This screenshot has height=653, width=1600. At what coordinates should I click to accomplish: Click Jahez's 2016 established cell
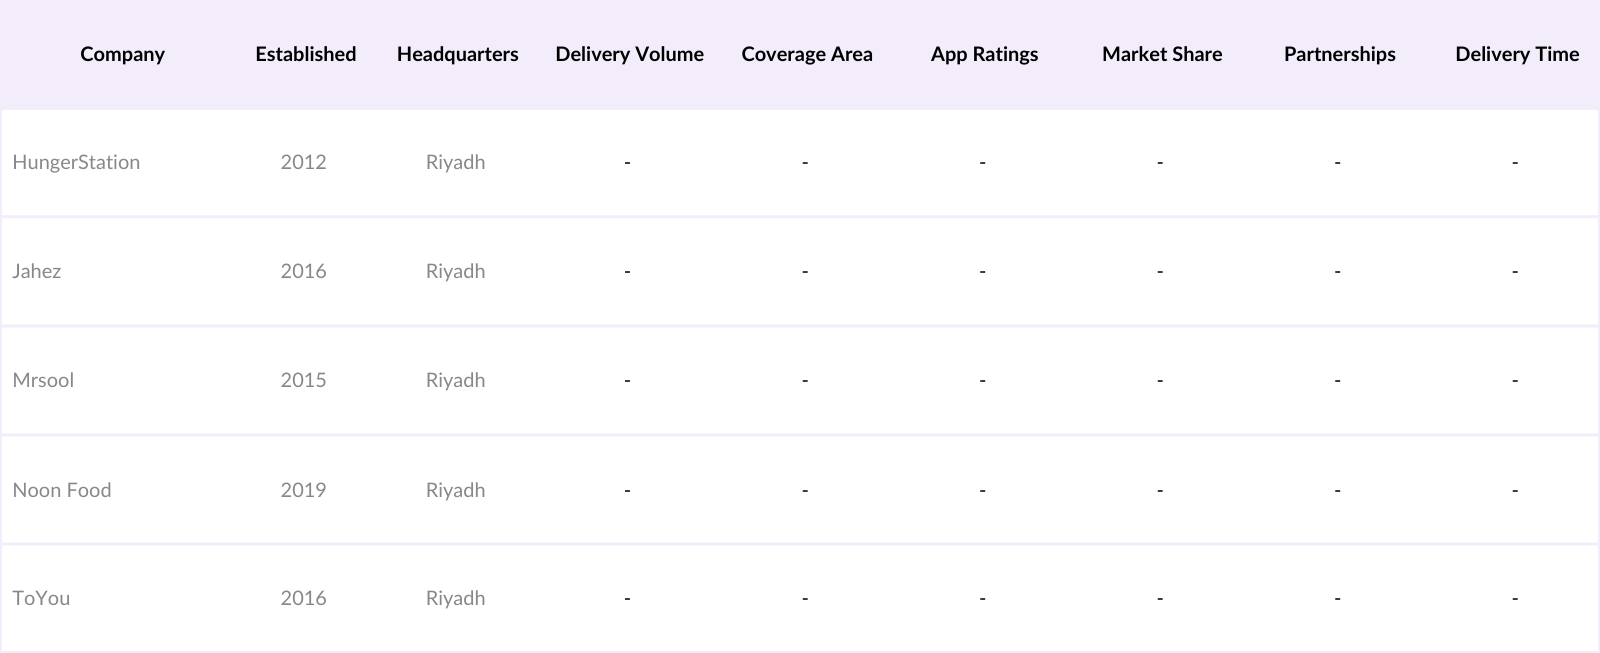pos(303,271)
